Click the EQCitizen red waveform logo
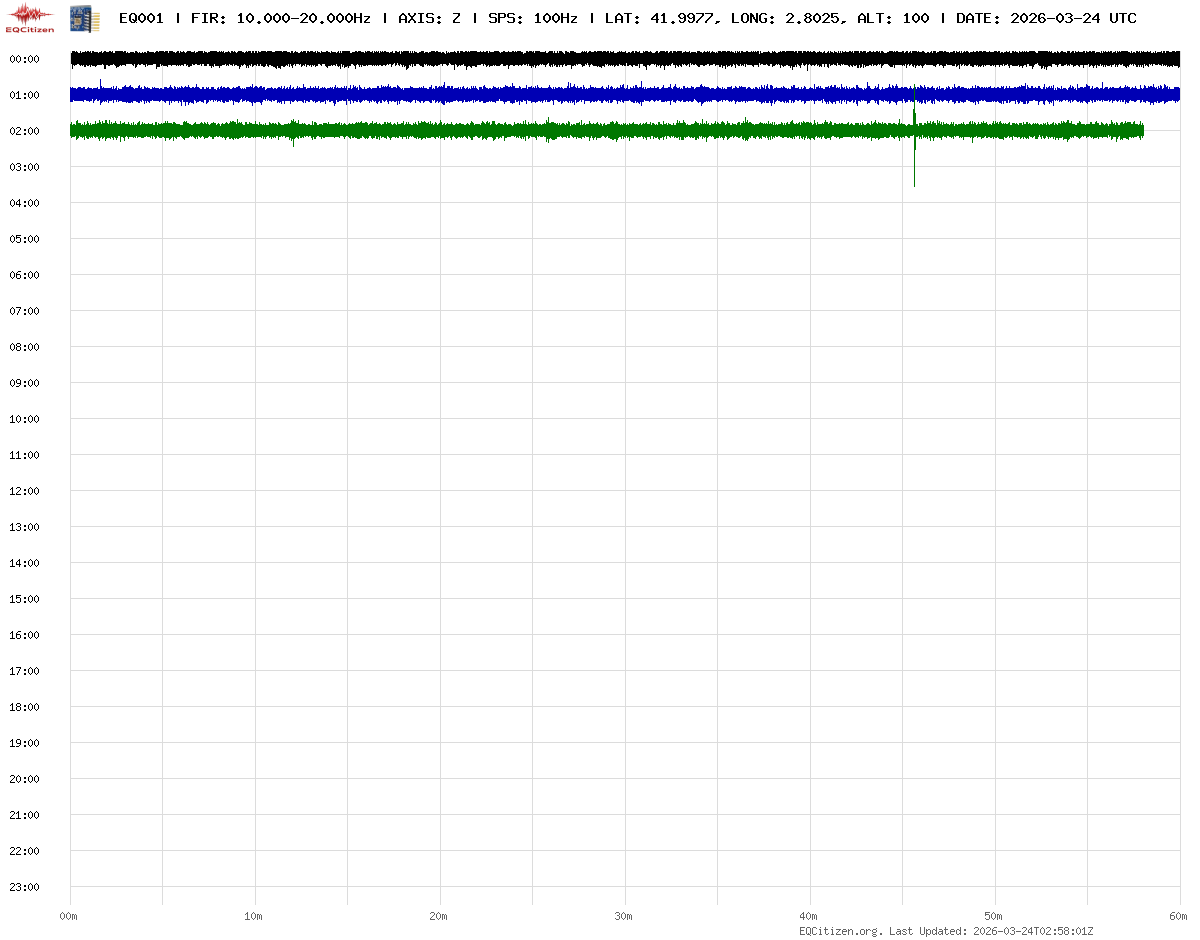Screen dimensions: 1200x940 point(29,17)
